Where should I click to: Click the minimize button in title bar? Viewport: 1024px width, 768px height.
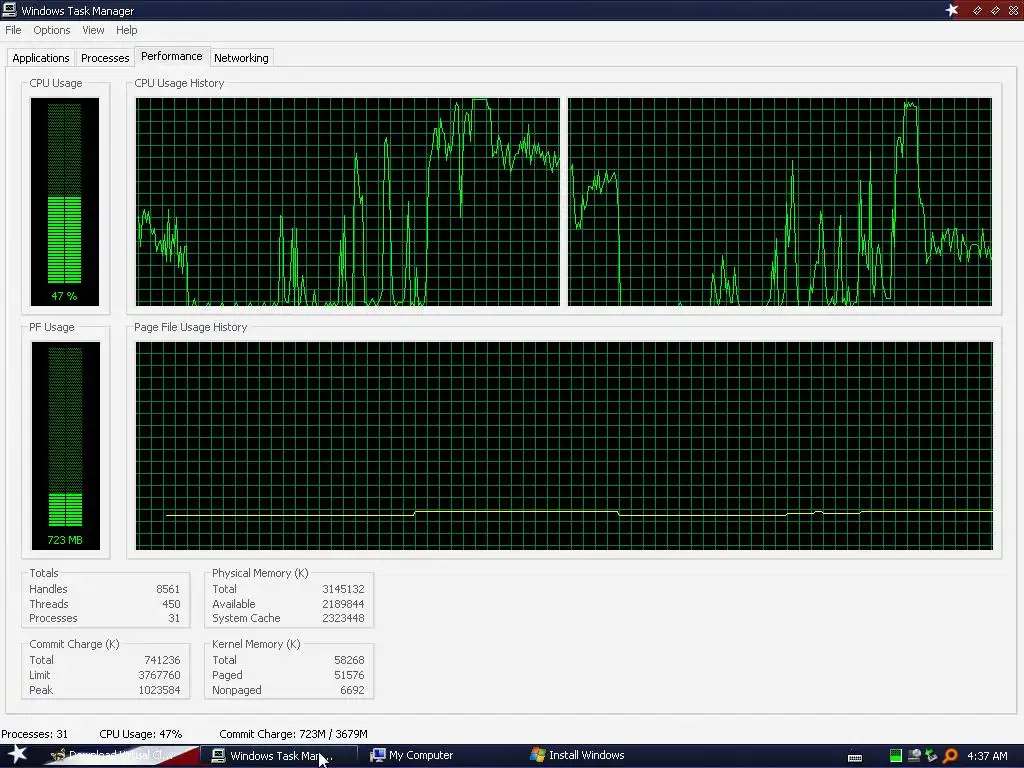pos(977,10)
